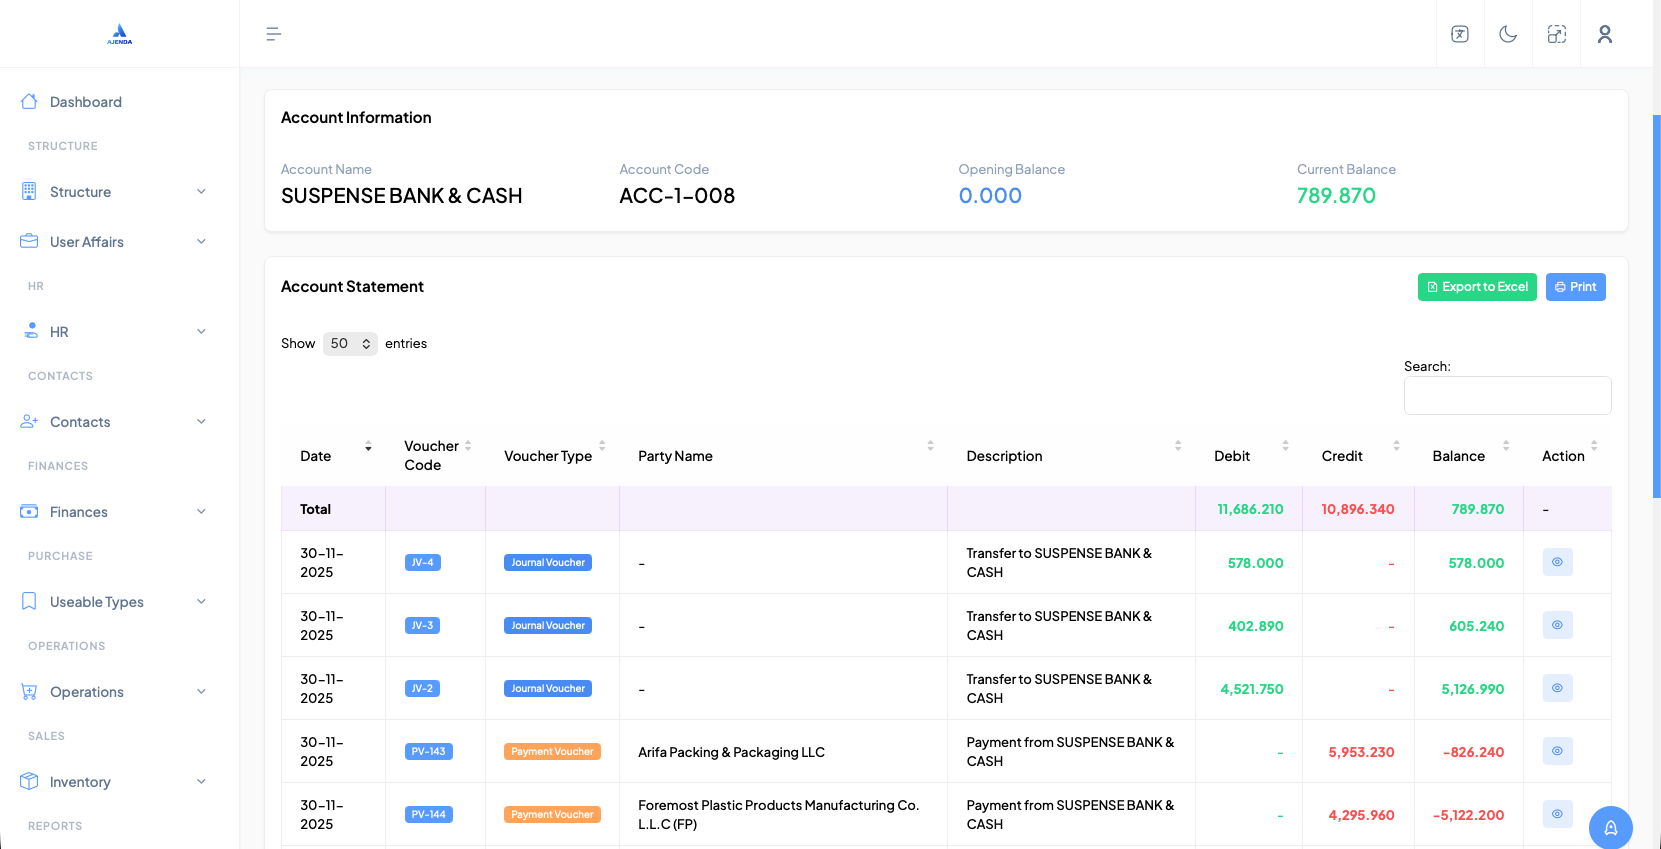Enter fullscreen mode via header icon
The width and height of the screenshot is (1661, 849).
[x=1556, y=35]
